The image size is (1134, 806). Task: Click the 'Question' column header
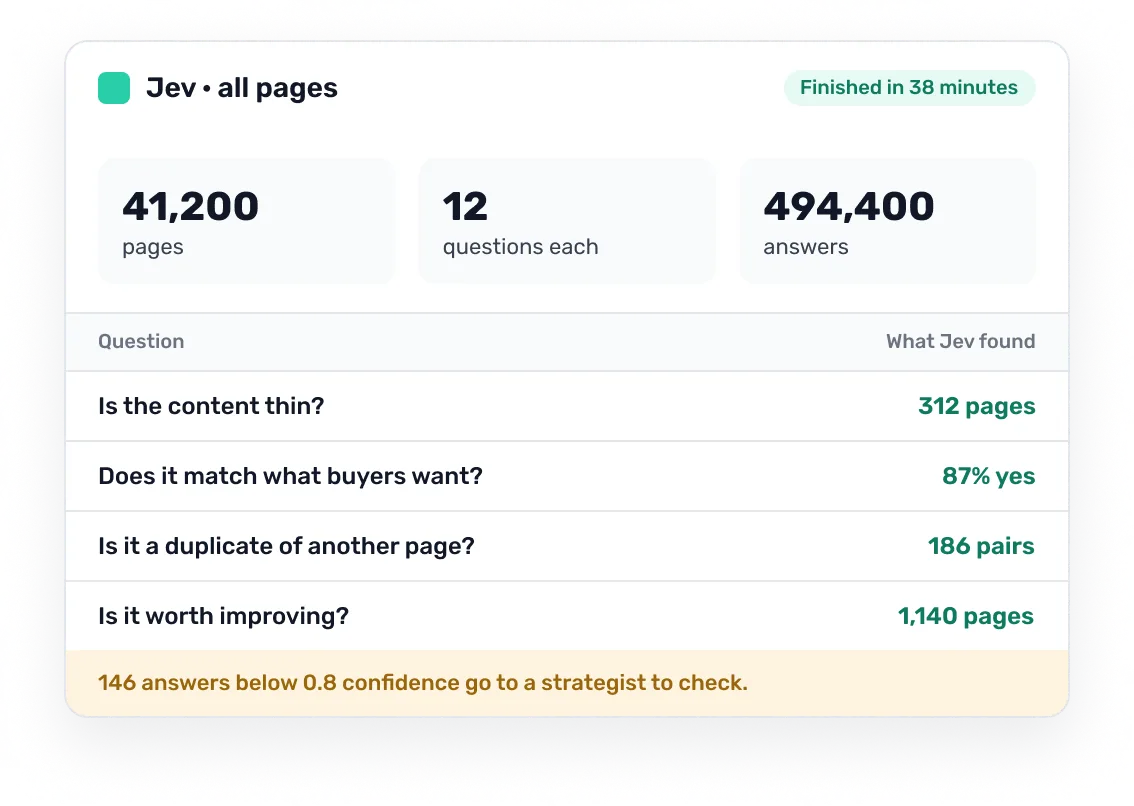click(x=141, y=342)
